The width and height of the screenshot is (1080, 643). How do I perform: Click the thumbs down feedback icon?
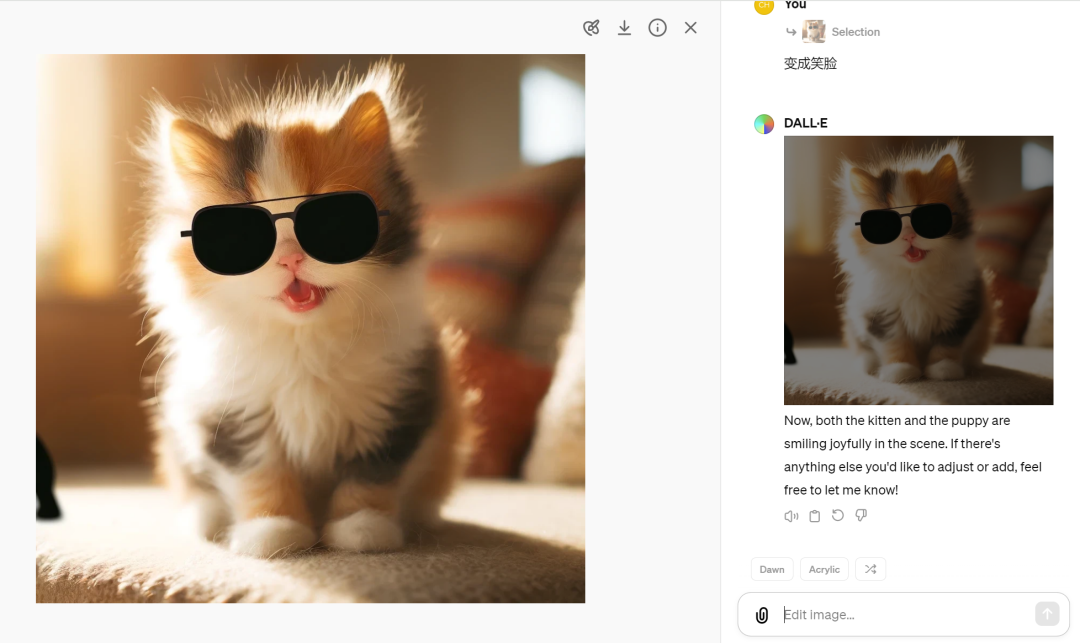click(x=861, y=515)
